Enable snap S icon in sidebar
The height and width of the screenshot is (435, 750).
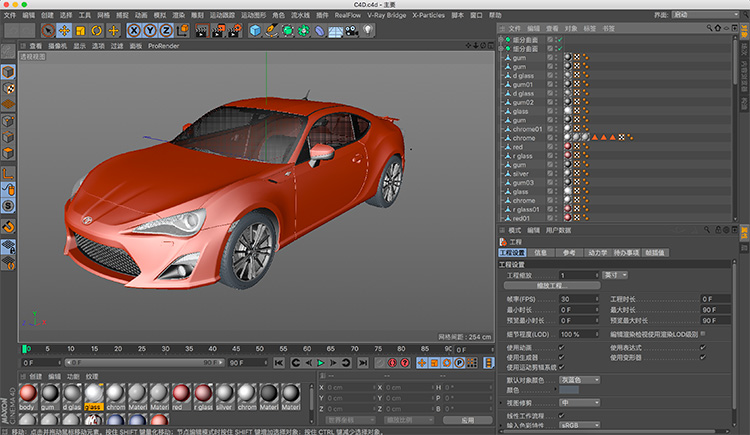point(8,206)
